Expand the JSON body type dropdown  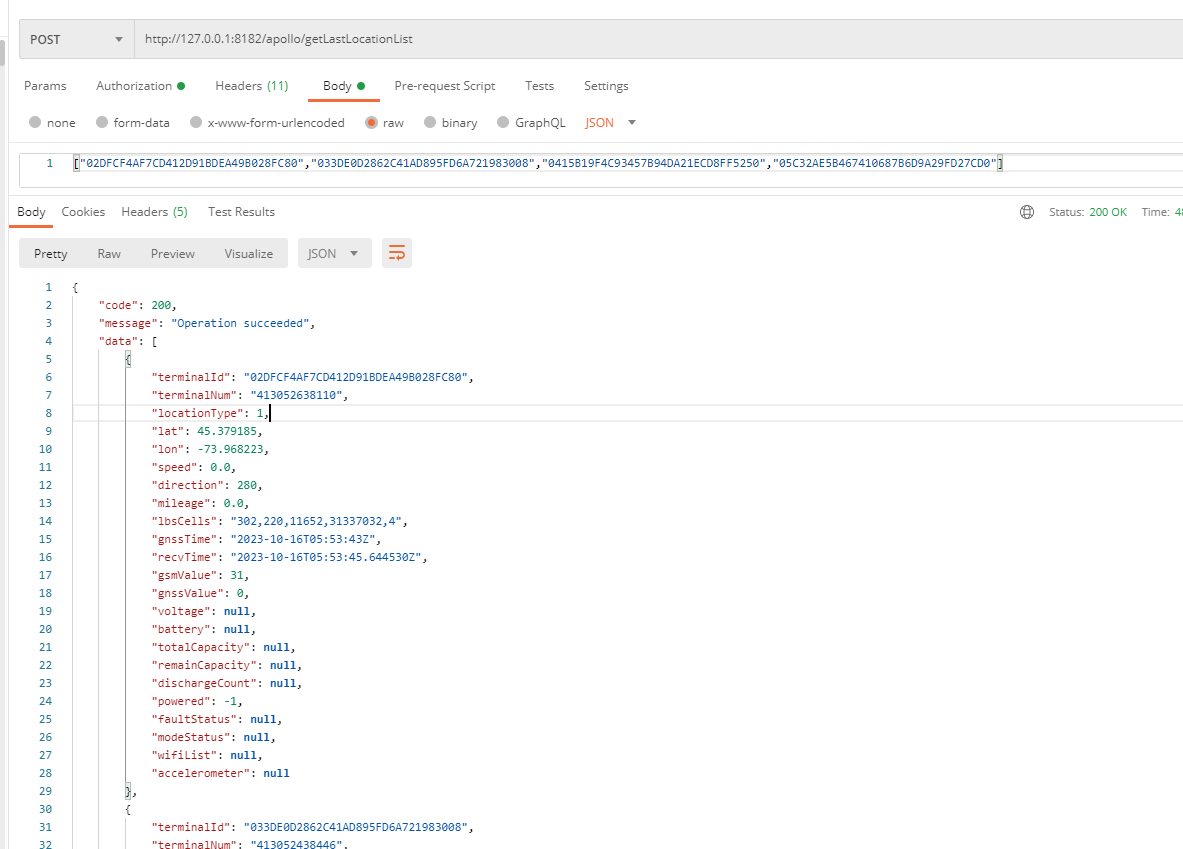[611, 123]
